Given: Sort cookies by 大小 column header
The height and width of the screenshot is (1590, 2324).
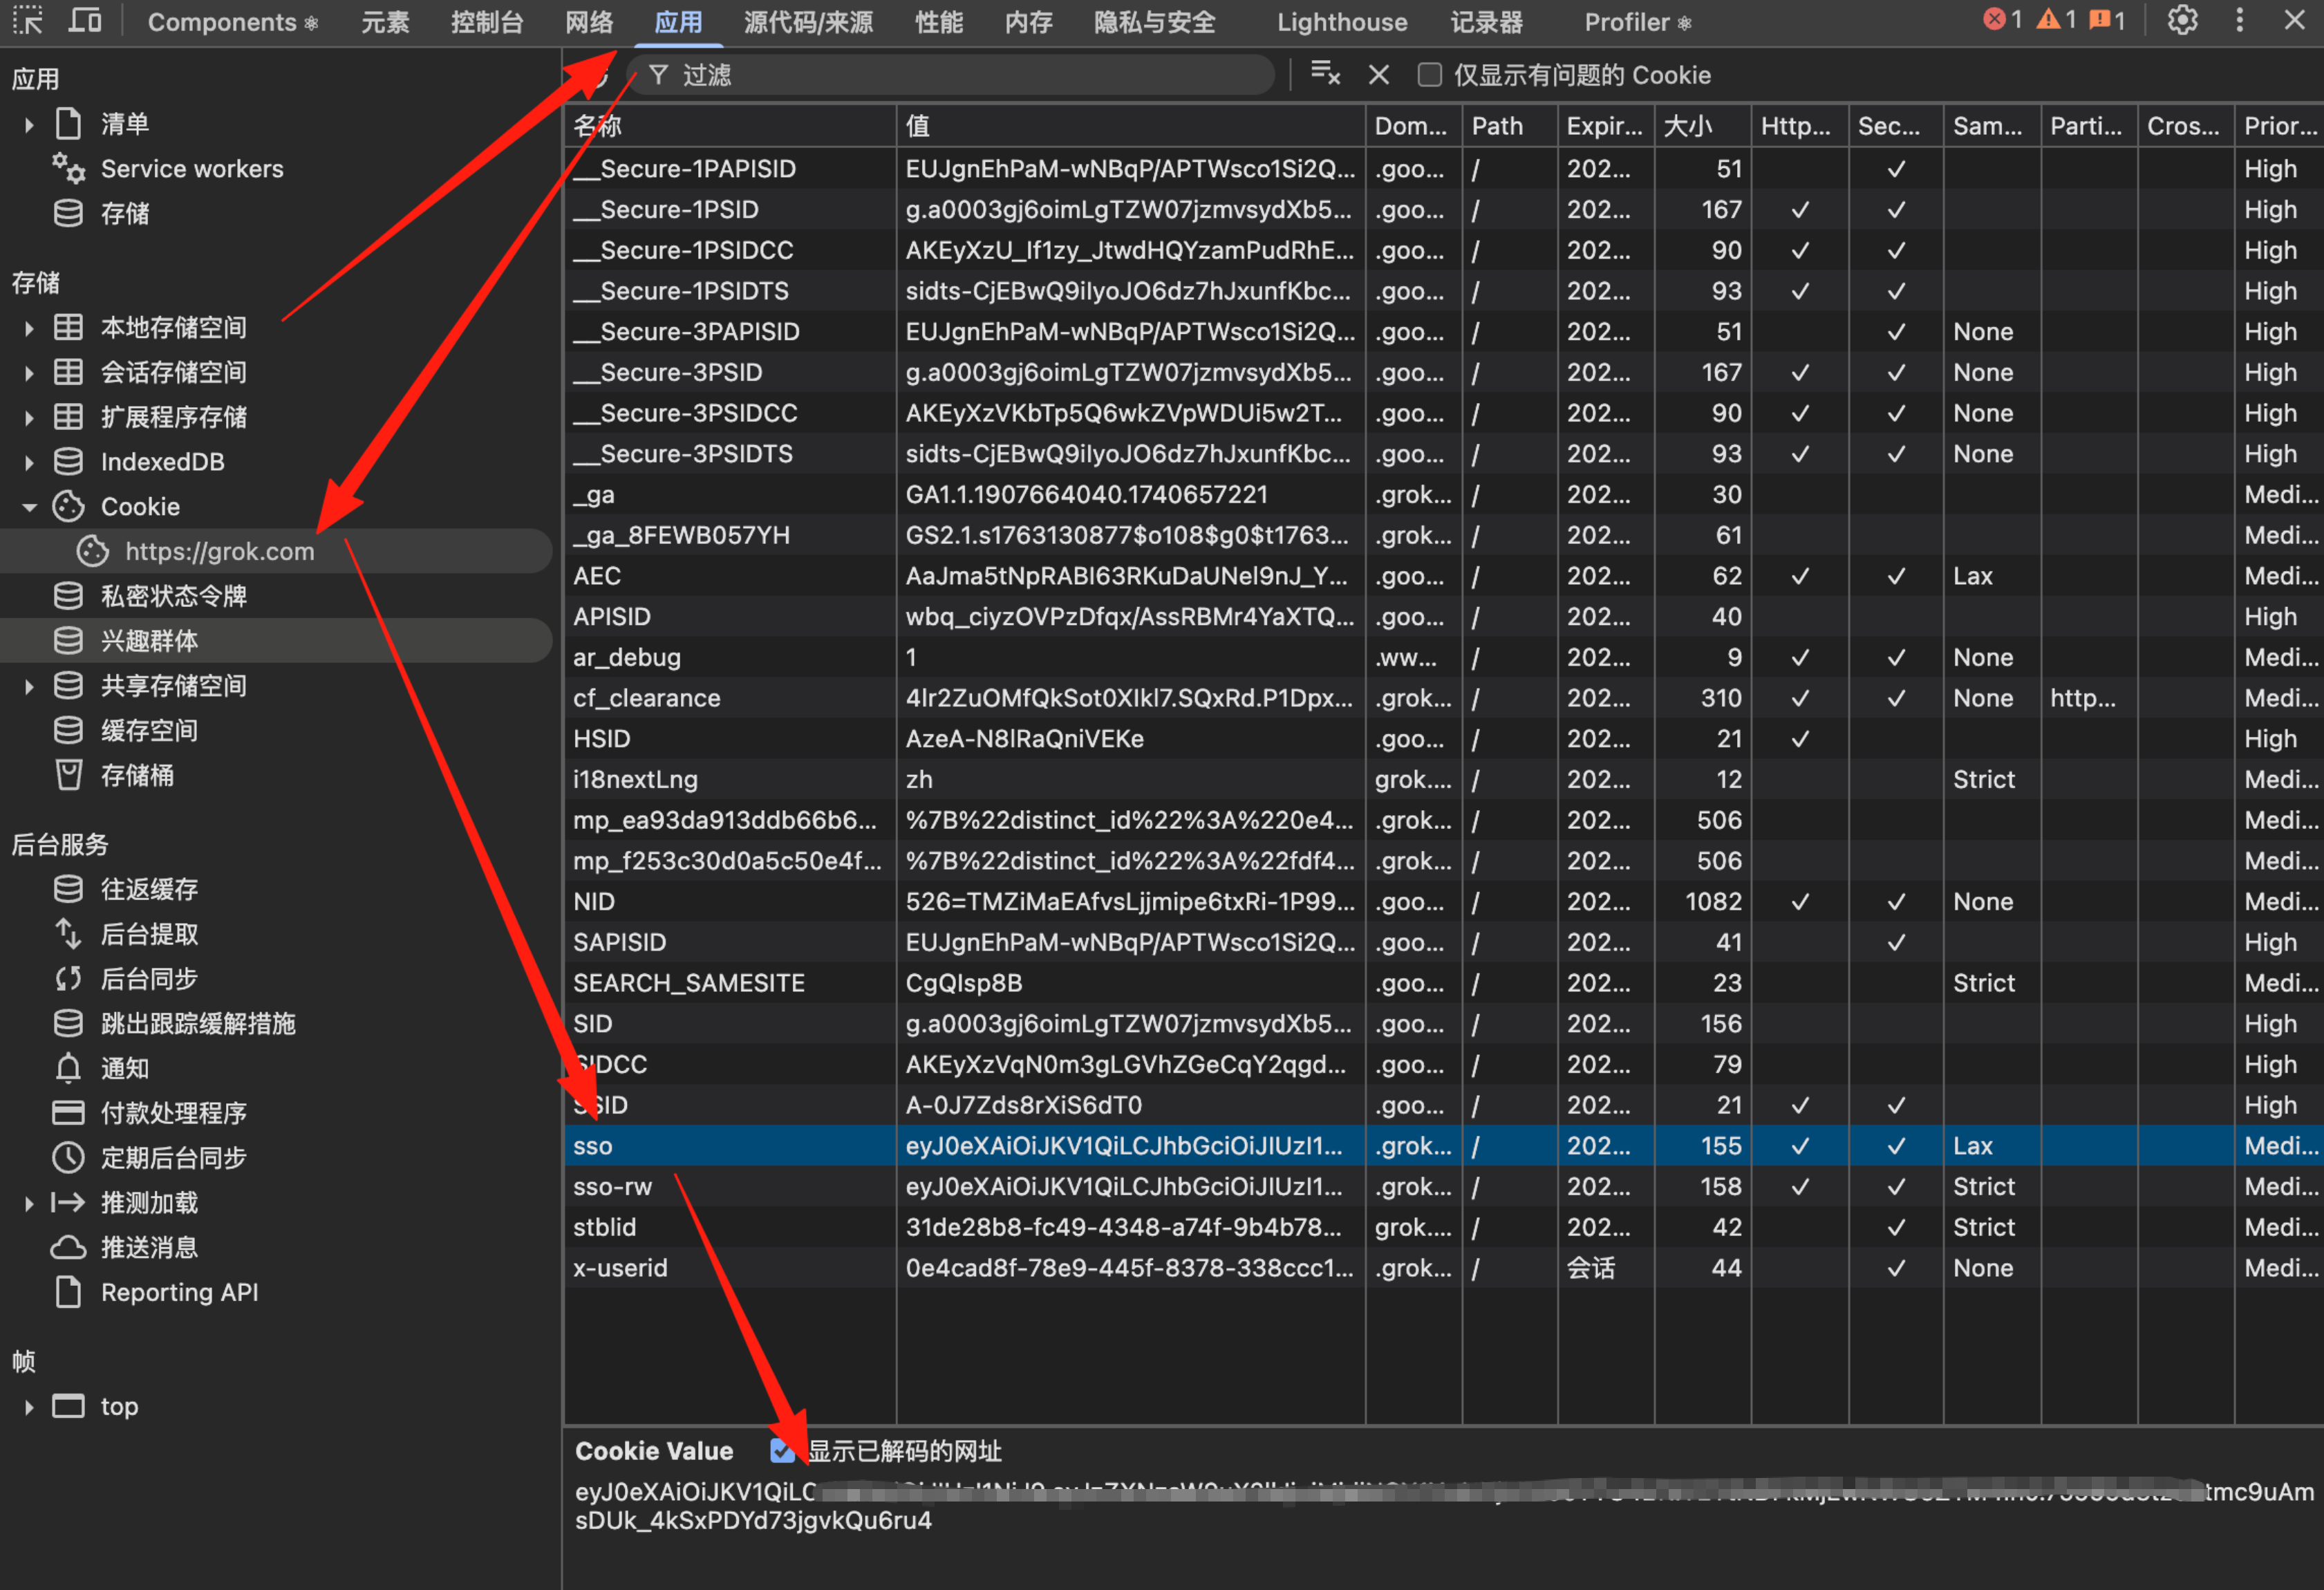Looking at the screenshot, I should pos(1700,126).
